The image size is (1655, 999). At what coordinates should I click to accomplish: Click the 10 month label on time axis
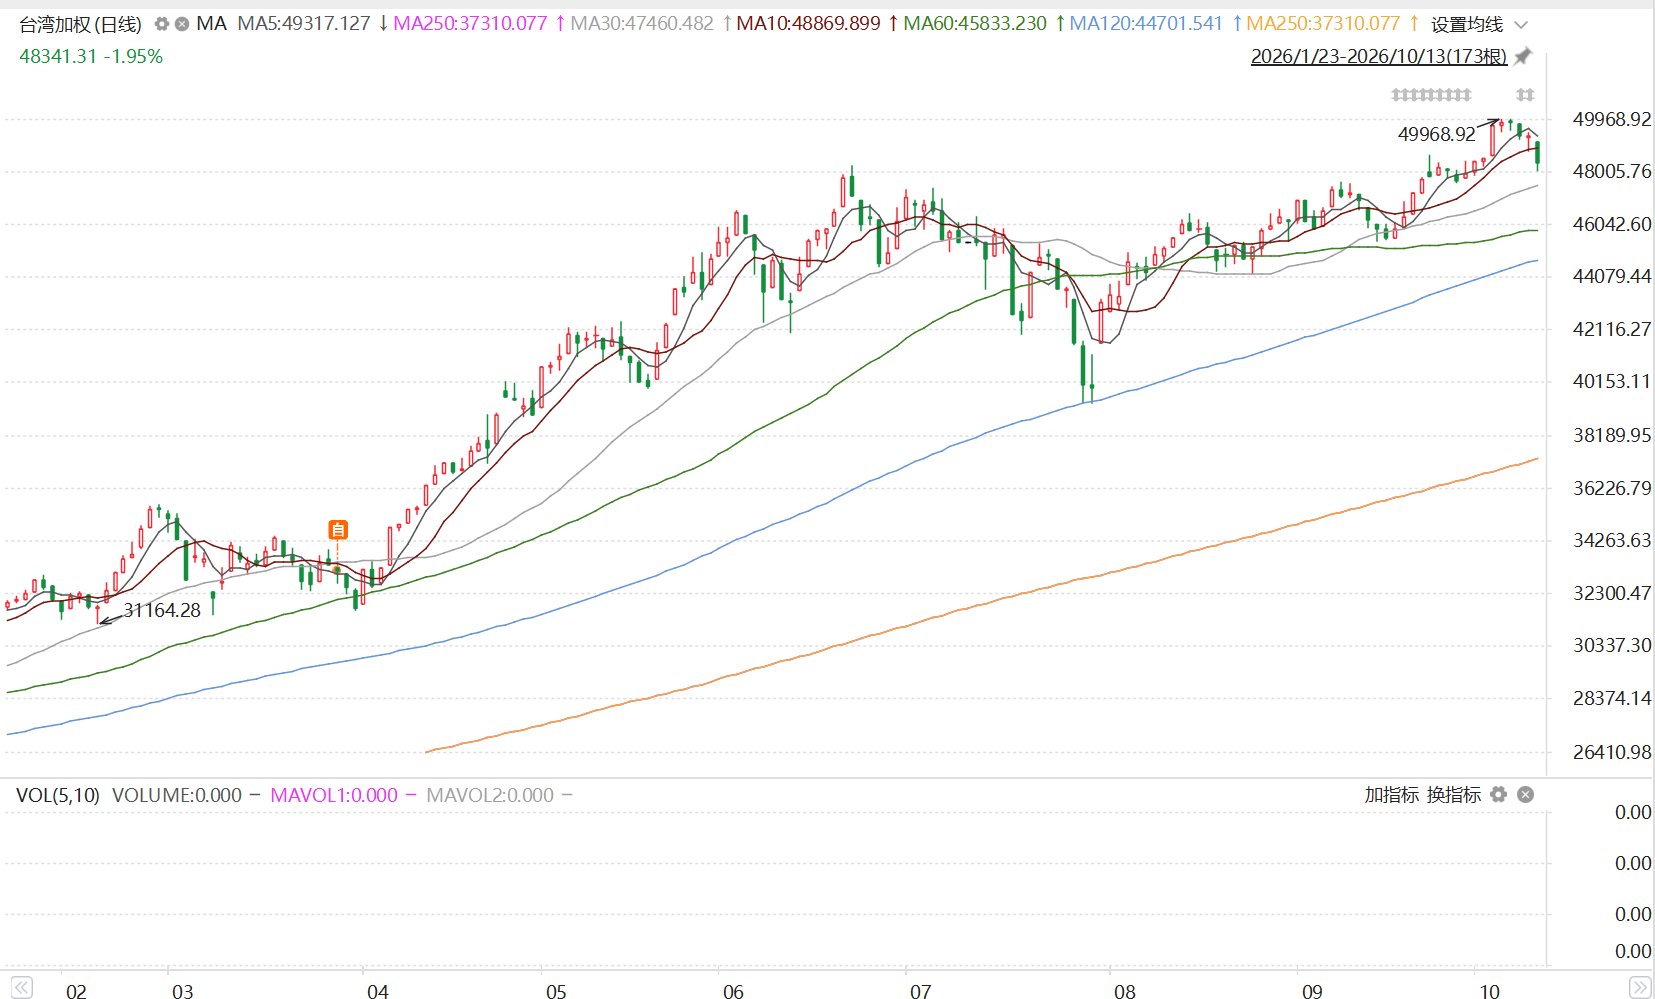pos(1490,991)
